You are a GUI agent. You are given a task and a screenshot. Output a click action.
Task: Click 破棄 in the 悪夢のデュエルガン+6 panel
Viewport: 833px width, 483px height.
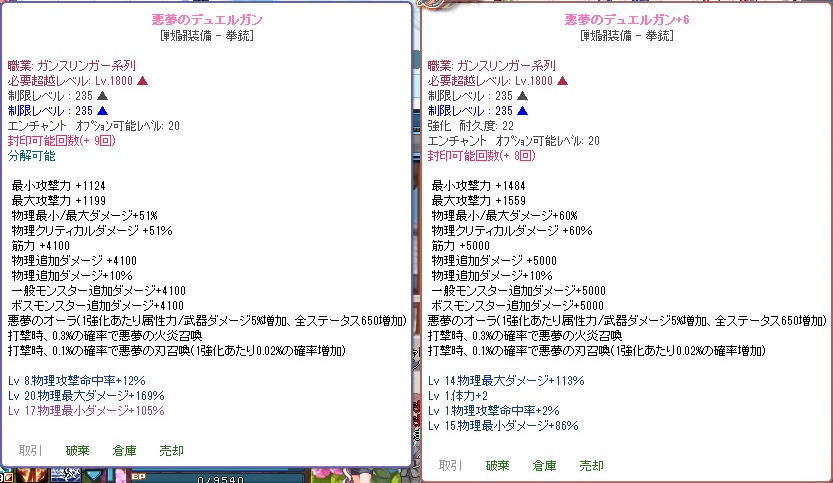click(x=497, y=465)
